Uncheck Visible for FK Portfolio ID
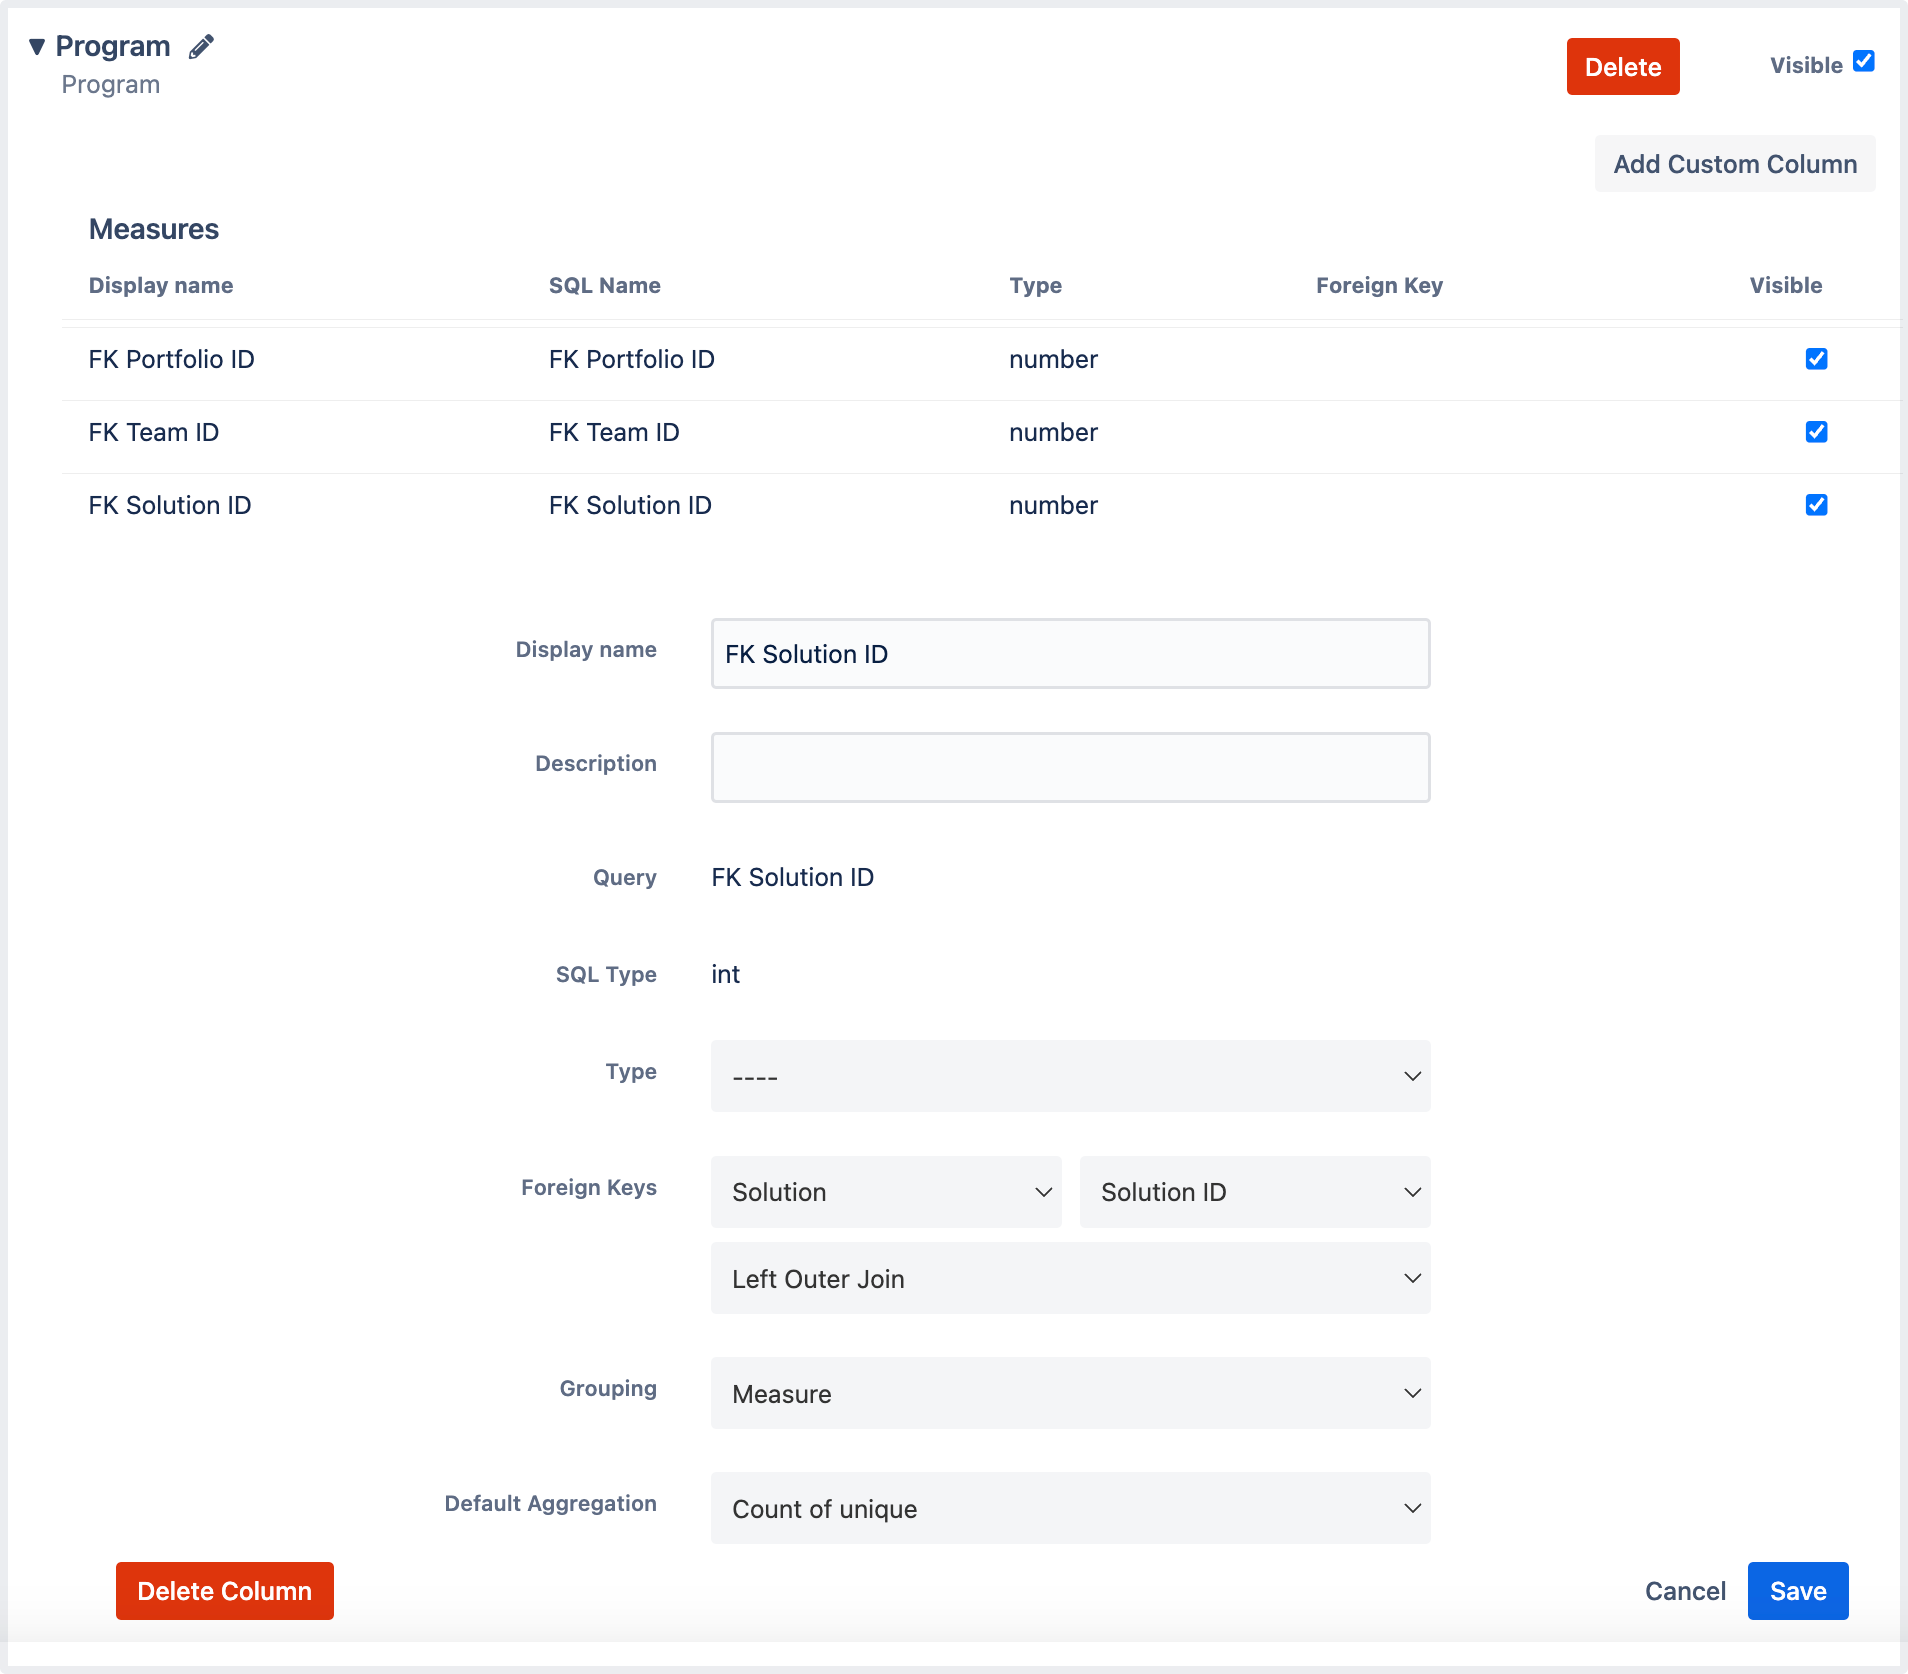Image resolution: width=1908 pixels, height=1674 pixels. pyautogui.click(x=1816, y=359)
